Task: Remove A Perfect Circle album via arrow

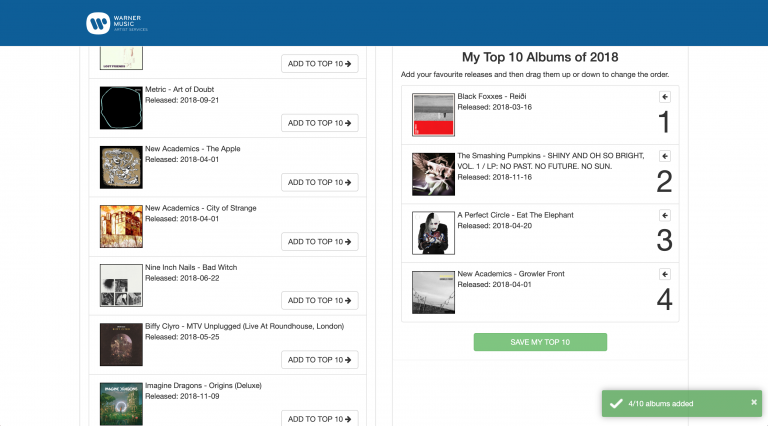Action: [x=664, y=215]
